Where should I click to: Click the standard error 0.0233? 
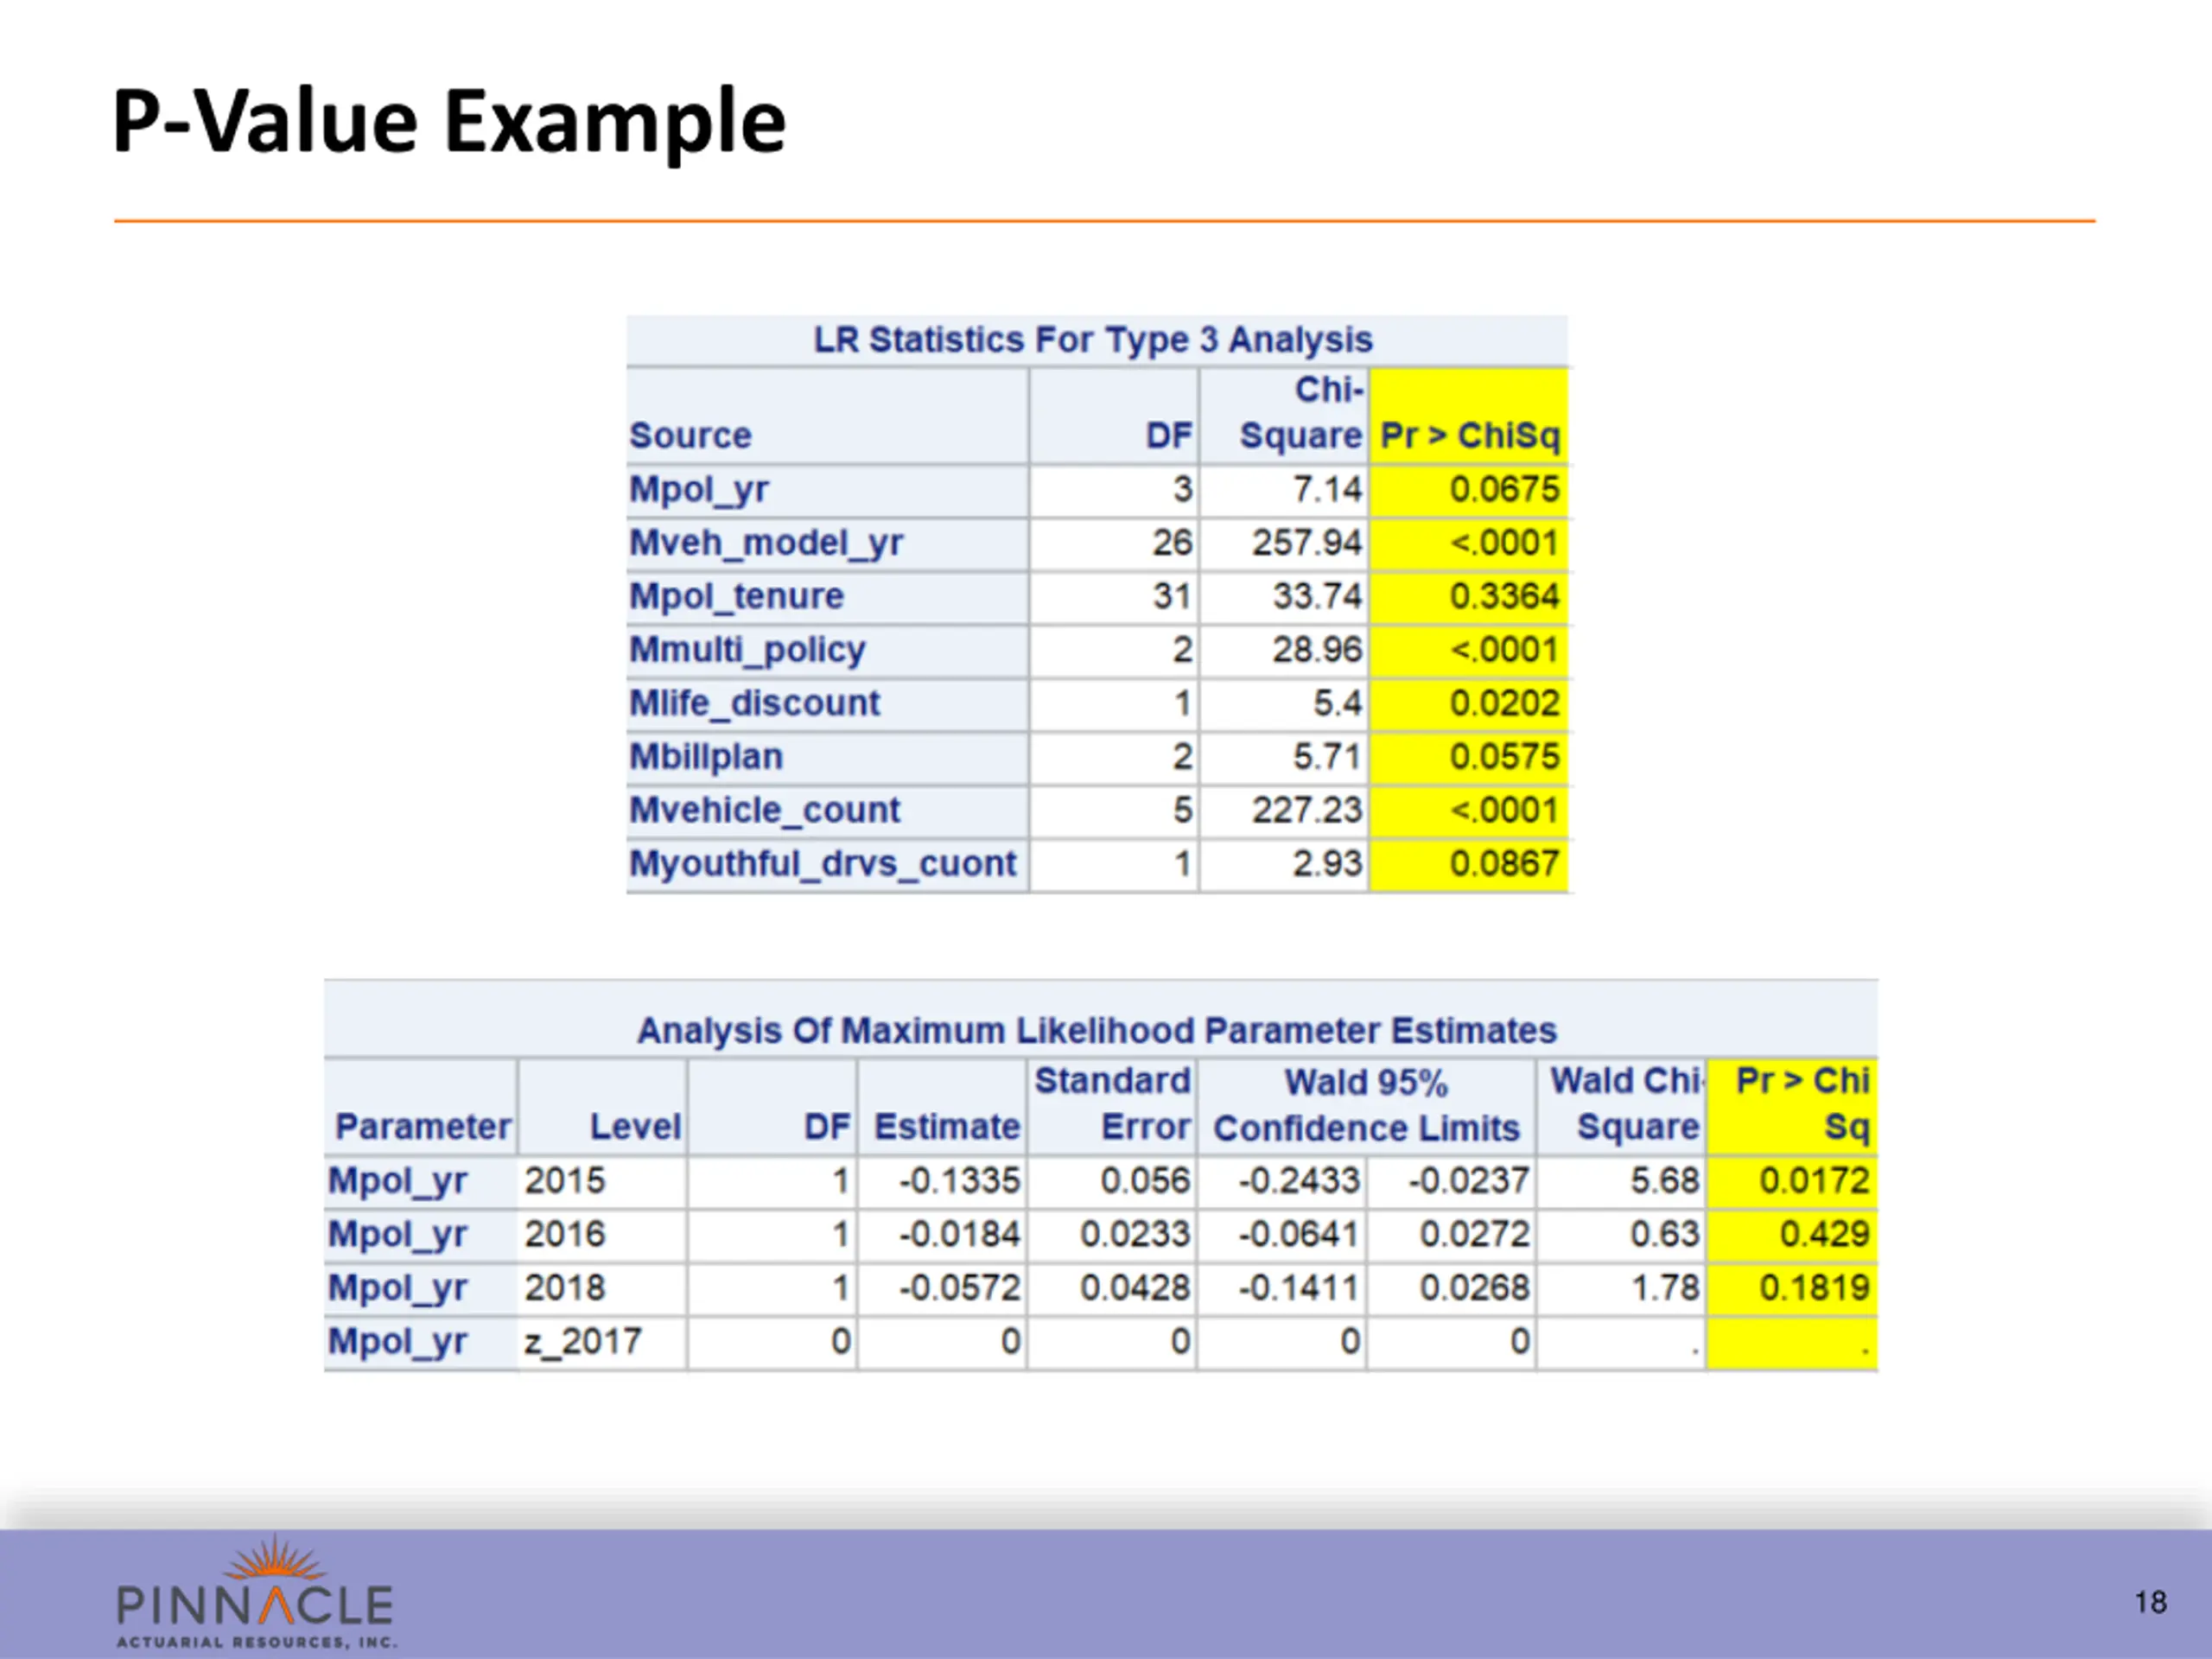[x=1135, y=1234]
